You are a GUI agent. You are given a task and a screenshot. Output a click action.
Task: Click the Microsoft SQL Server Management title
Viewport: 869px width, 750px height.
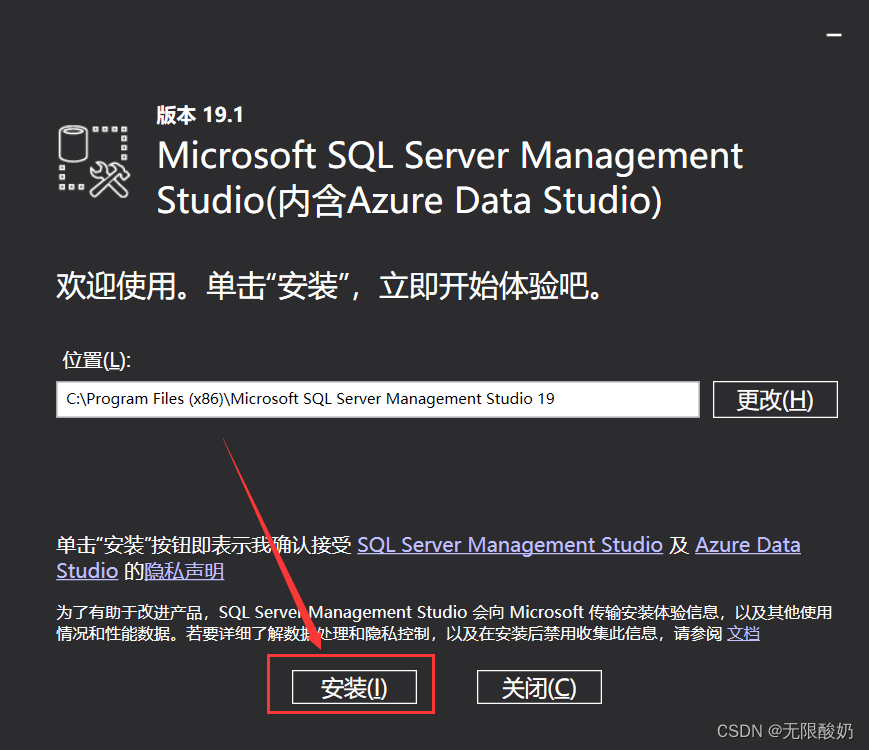tap(450, 157)
